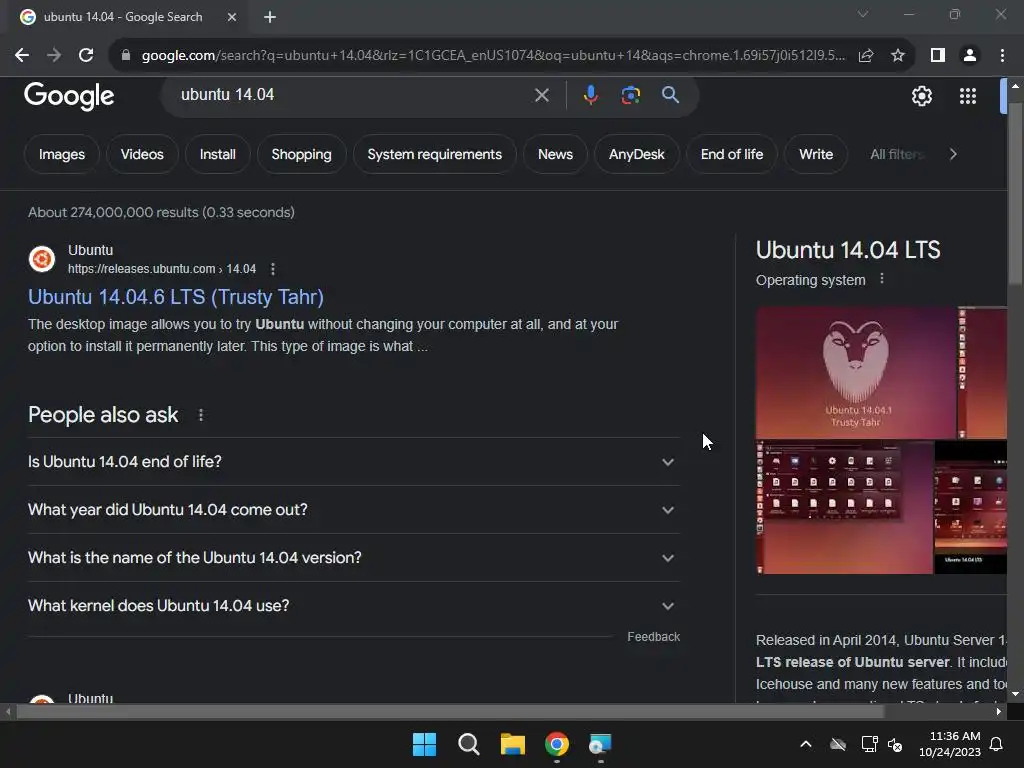View site security lock info
1024x768 pixels.
pyautogui.click(x=125, y=56)
